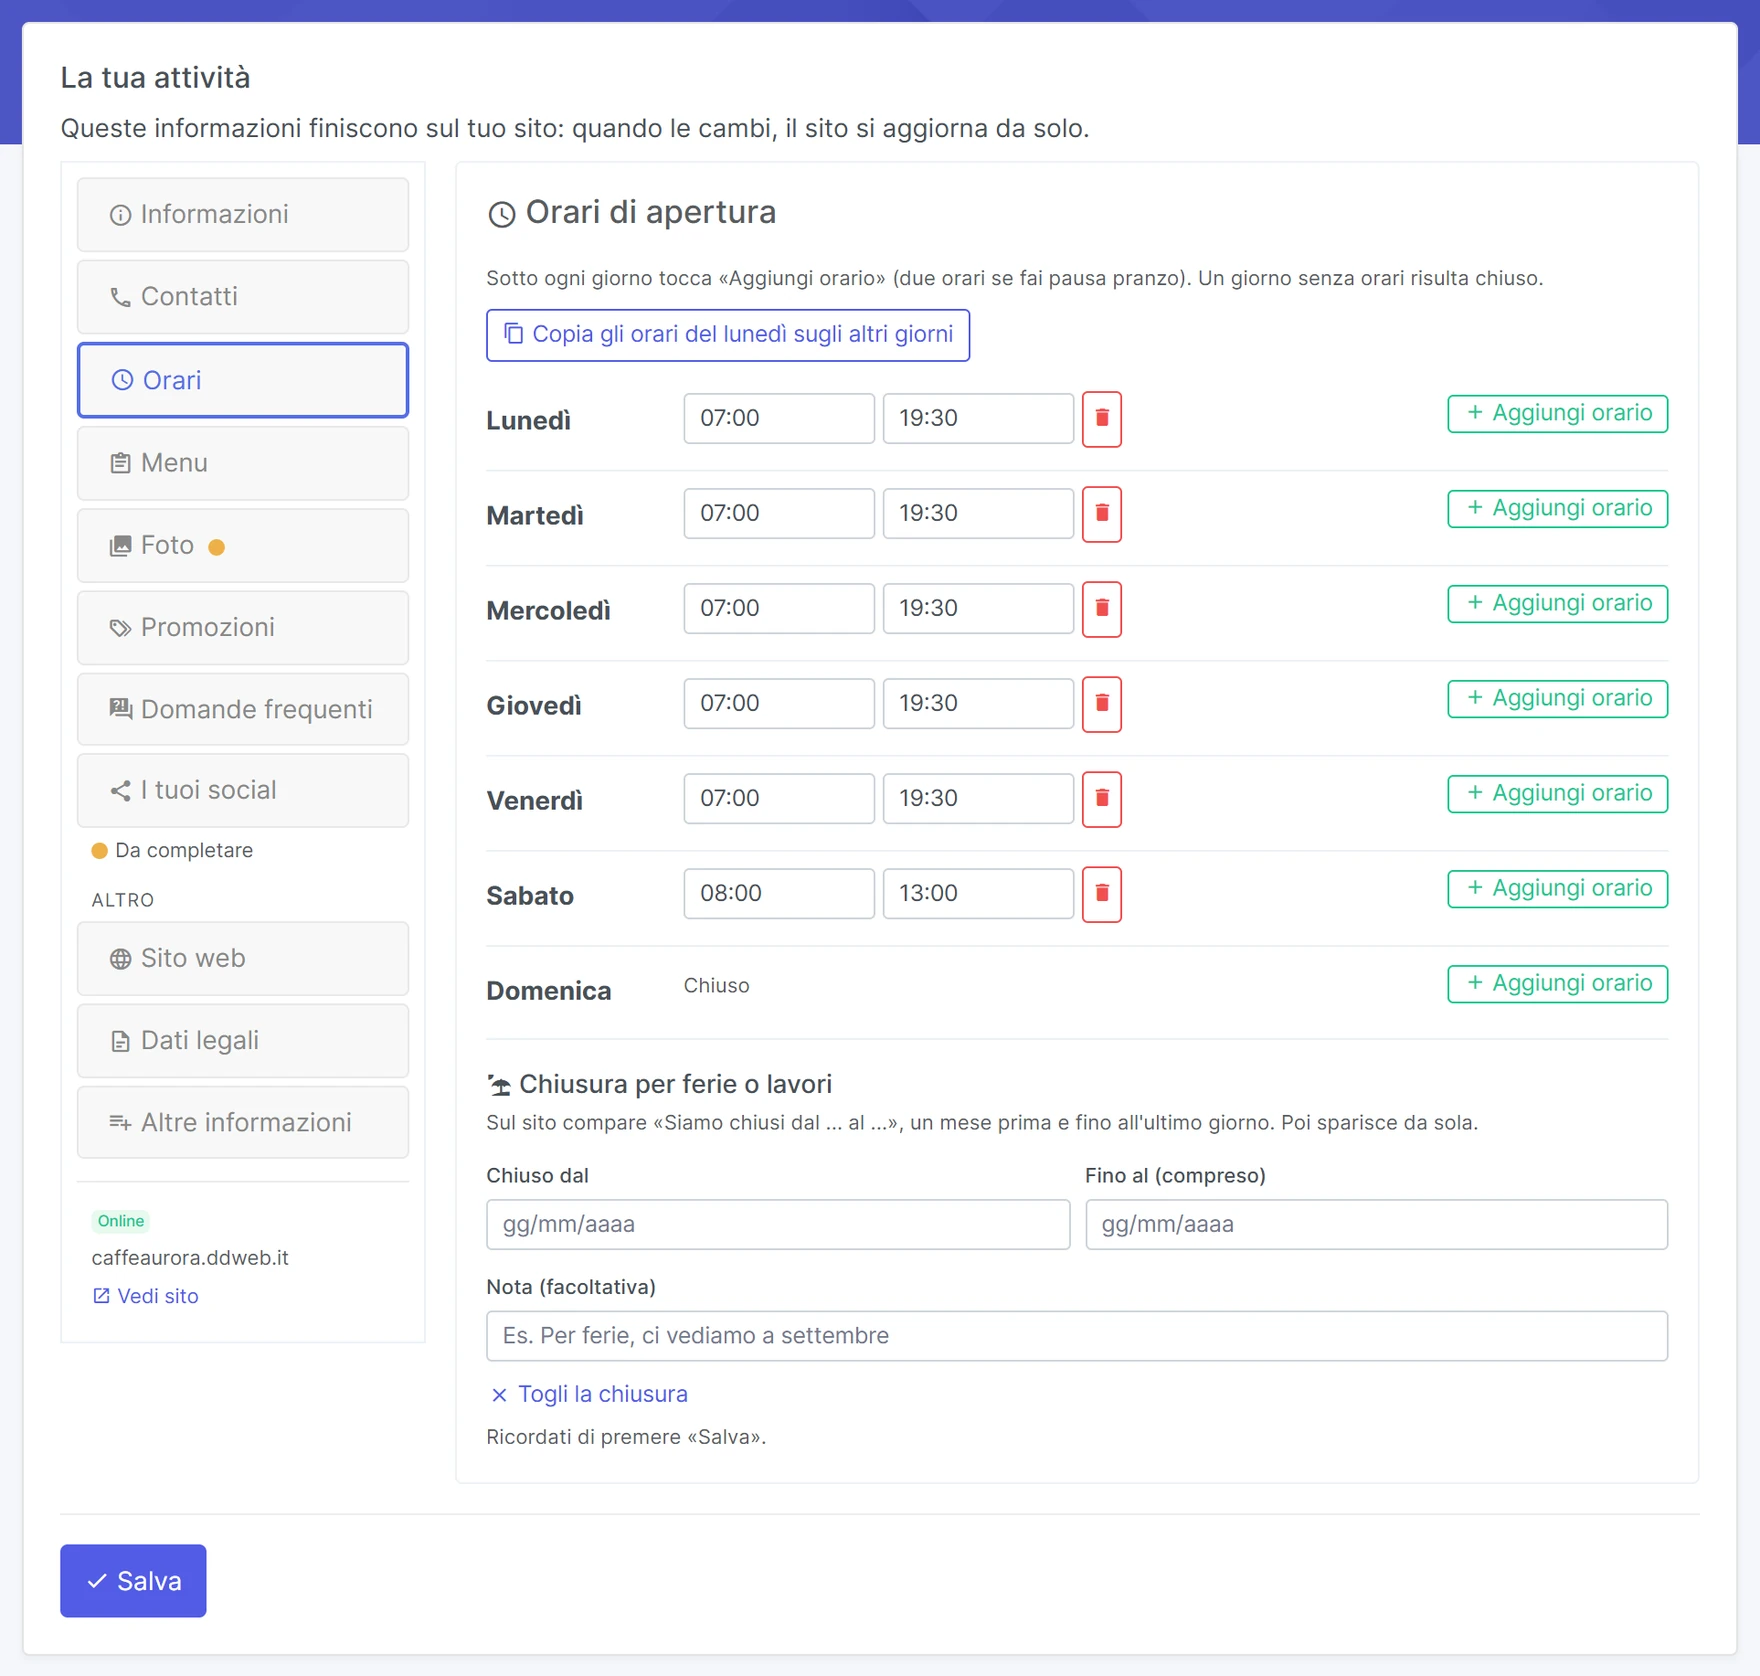Open Dati legali section
Screen dimensions: 1760x1676
(243, 1041)
